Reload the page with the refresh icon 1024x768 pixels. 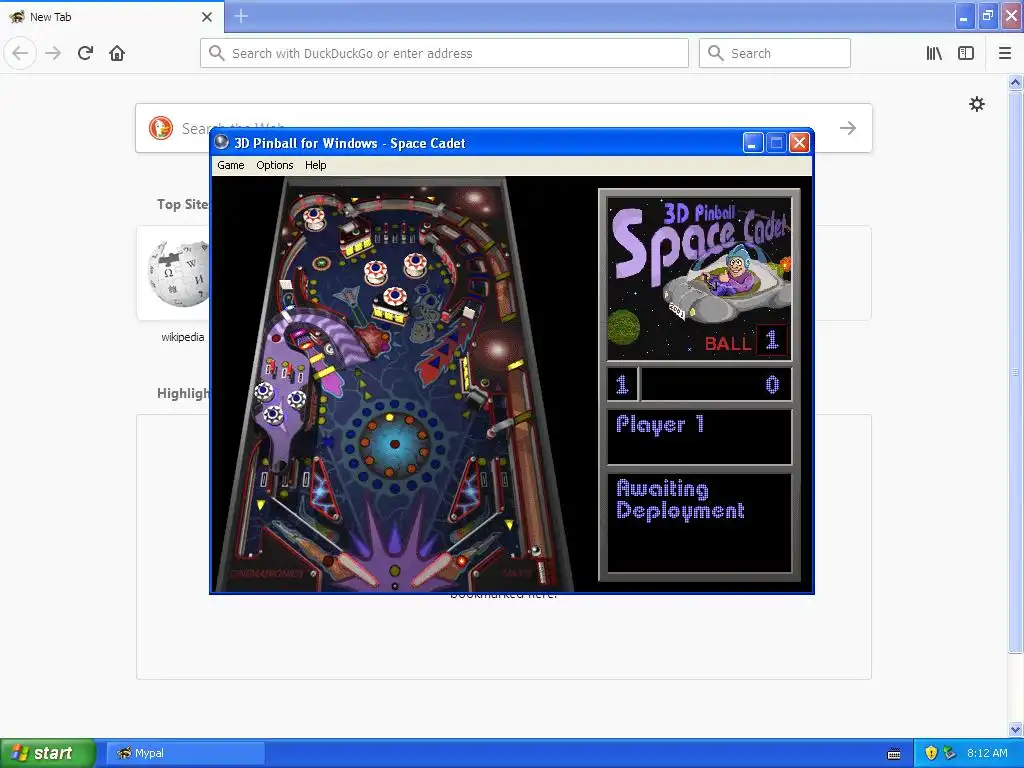click(85, 53)
